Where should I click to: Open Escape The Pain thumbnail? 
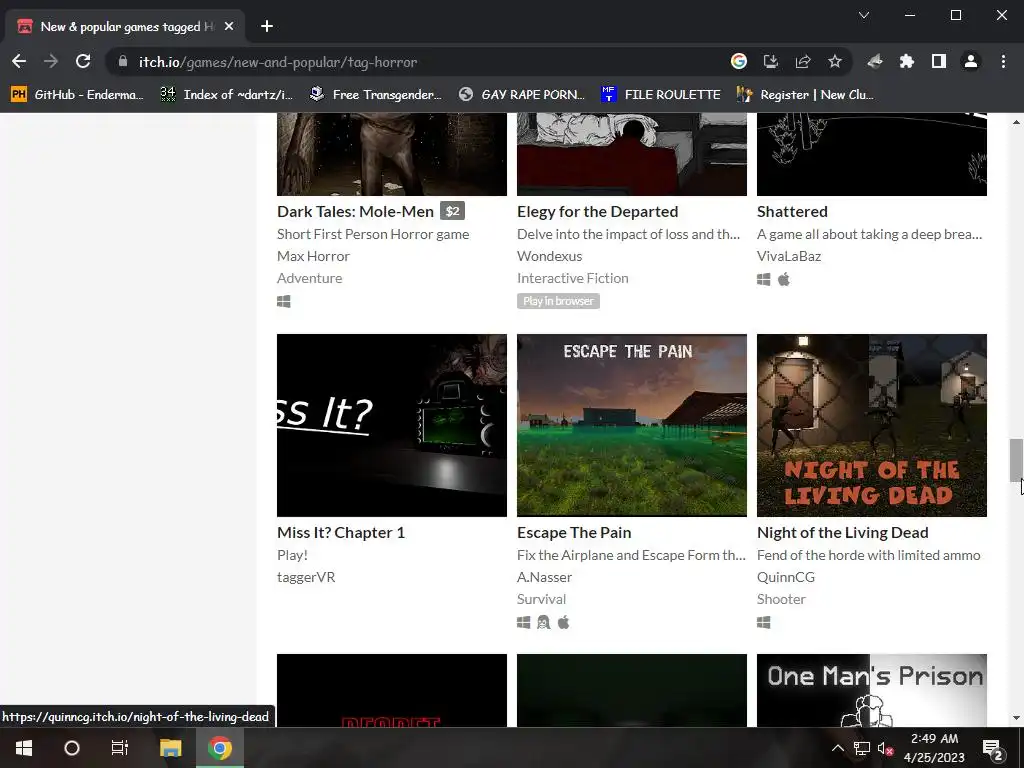[632, 425]
